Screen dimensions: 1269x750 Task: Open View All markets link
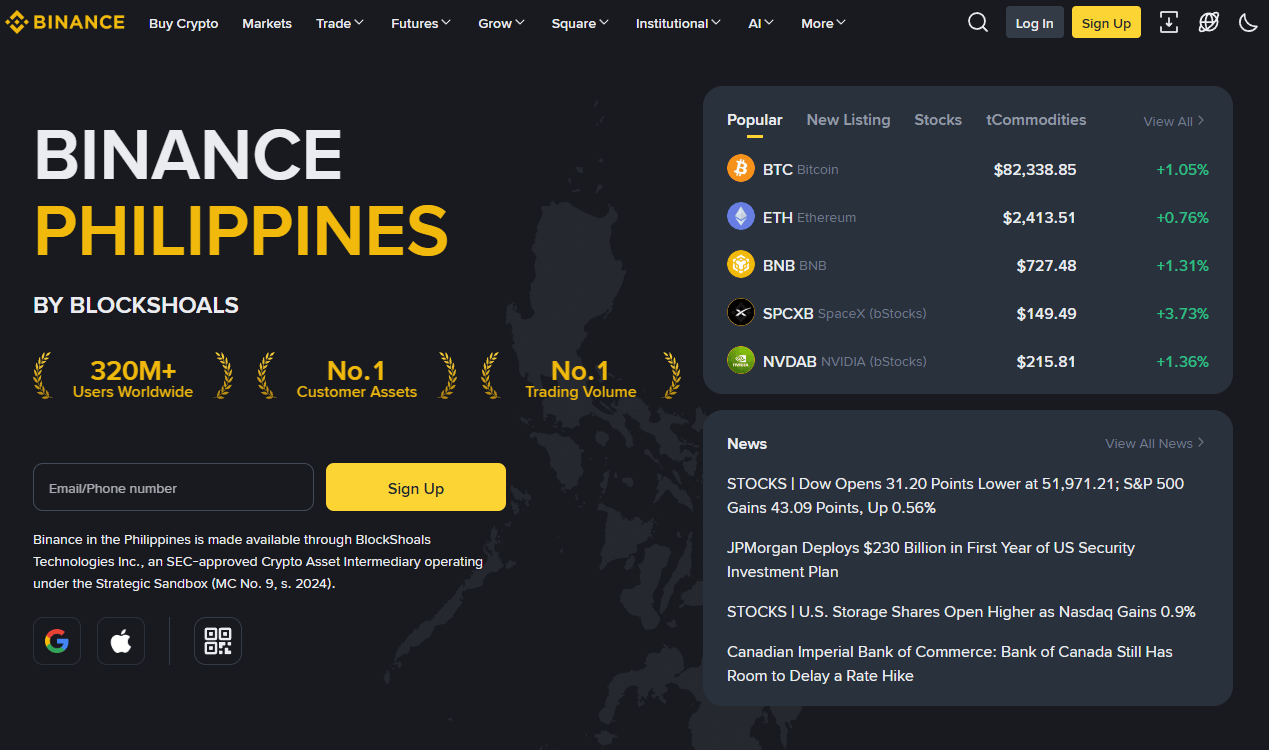(x=1174, y=121)
